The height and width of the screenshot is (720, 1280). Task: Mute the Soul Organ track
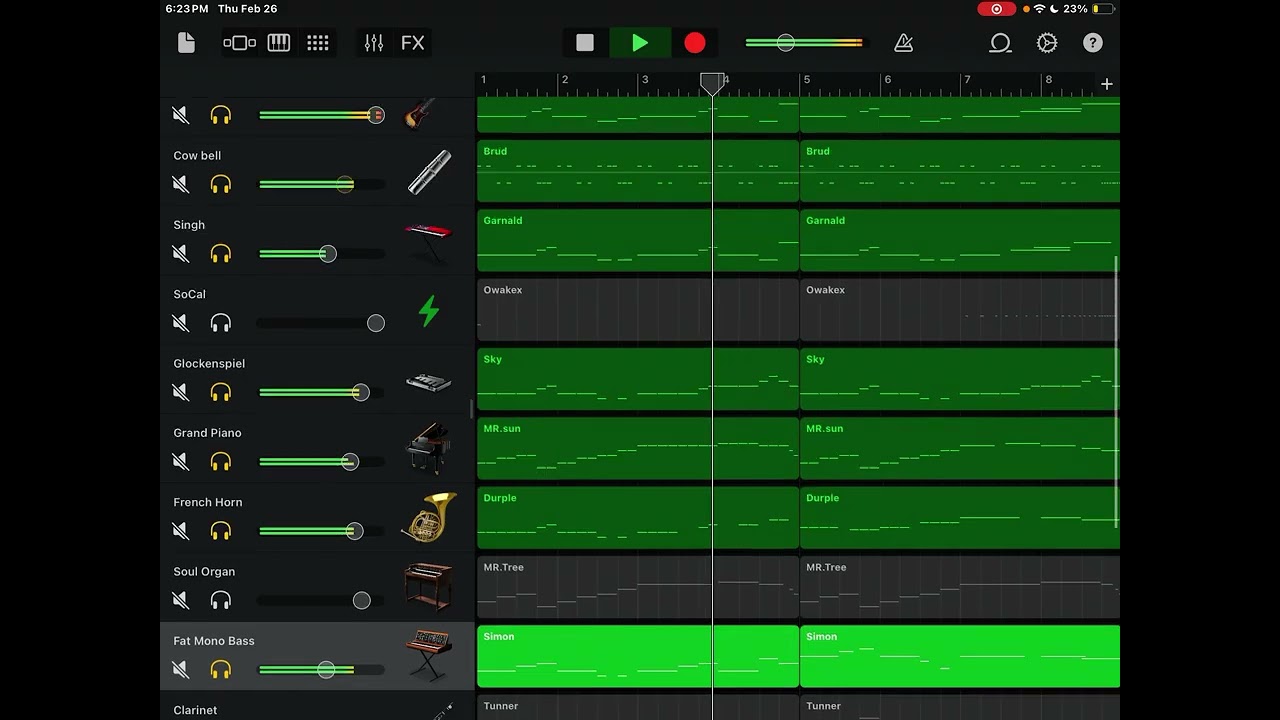[181, 600]
